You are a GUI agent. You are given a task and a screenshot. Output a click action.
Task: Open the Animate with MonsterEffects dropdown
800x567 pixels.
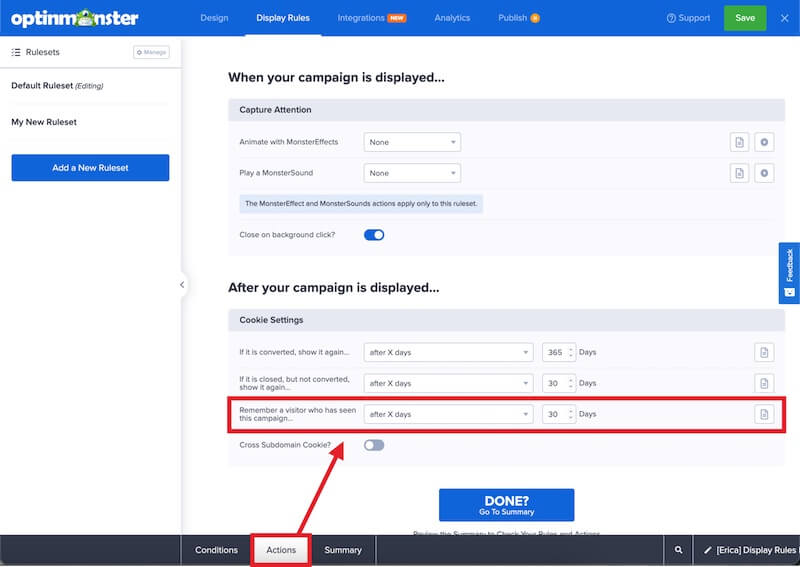point(411,142)
